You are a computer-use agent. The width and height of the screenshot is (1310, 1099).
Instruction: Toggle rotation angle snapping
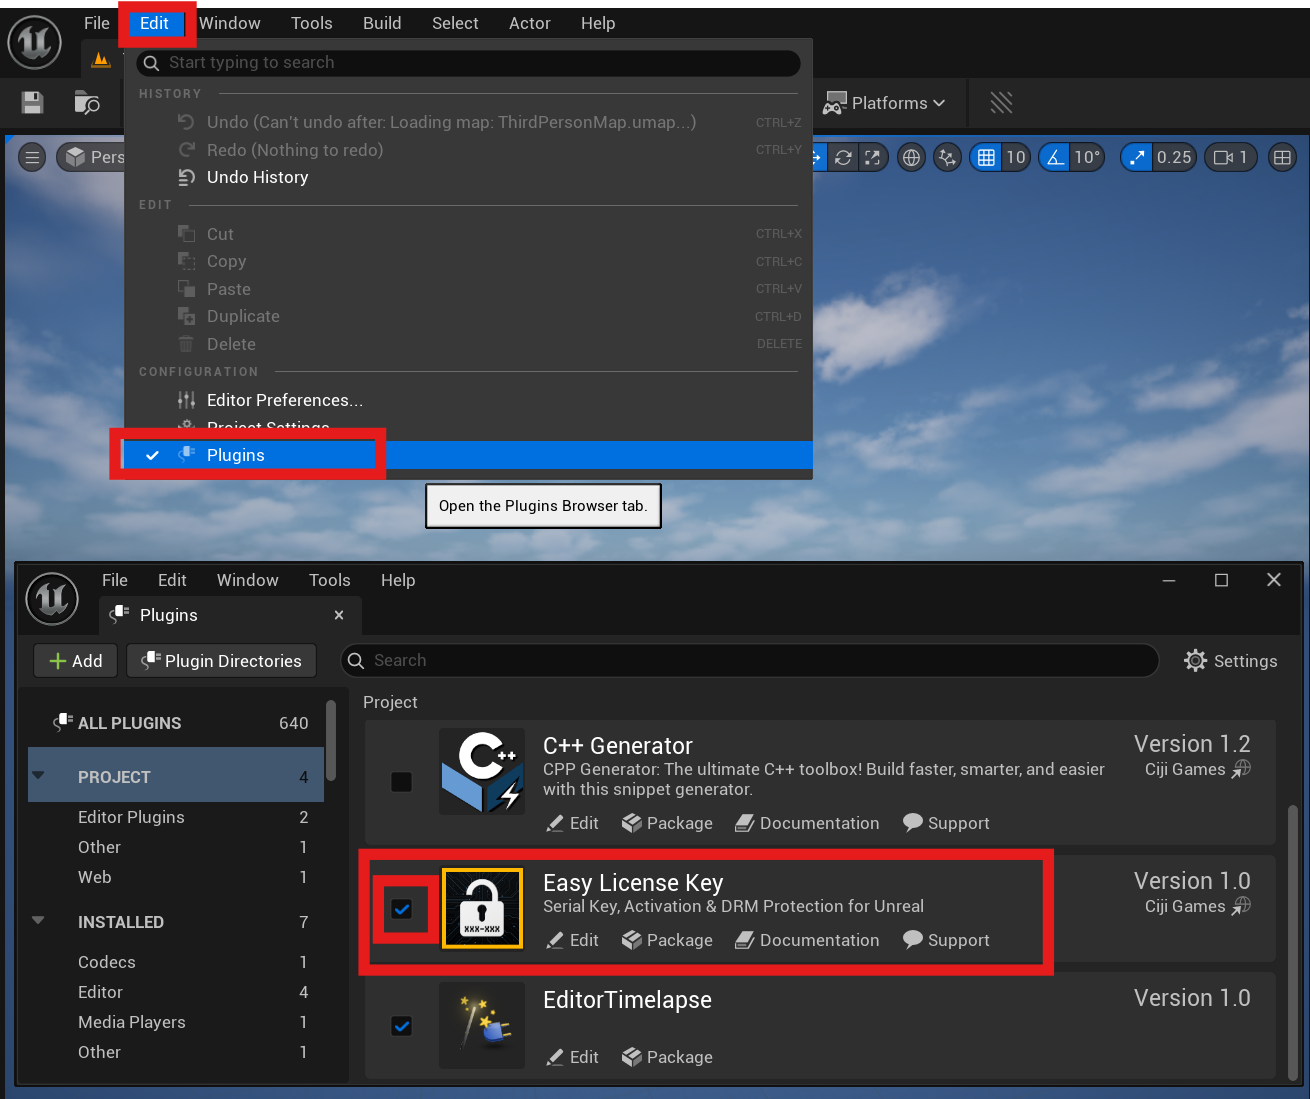click(x=1055, y=157)
